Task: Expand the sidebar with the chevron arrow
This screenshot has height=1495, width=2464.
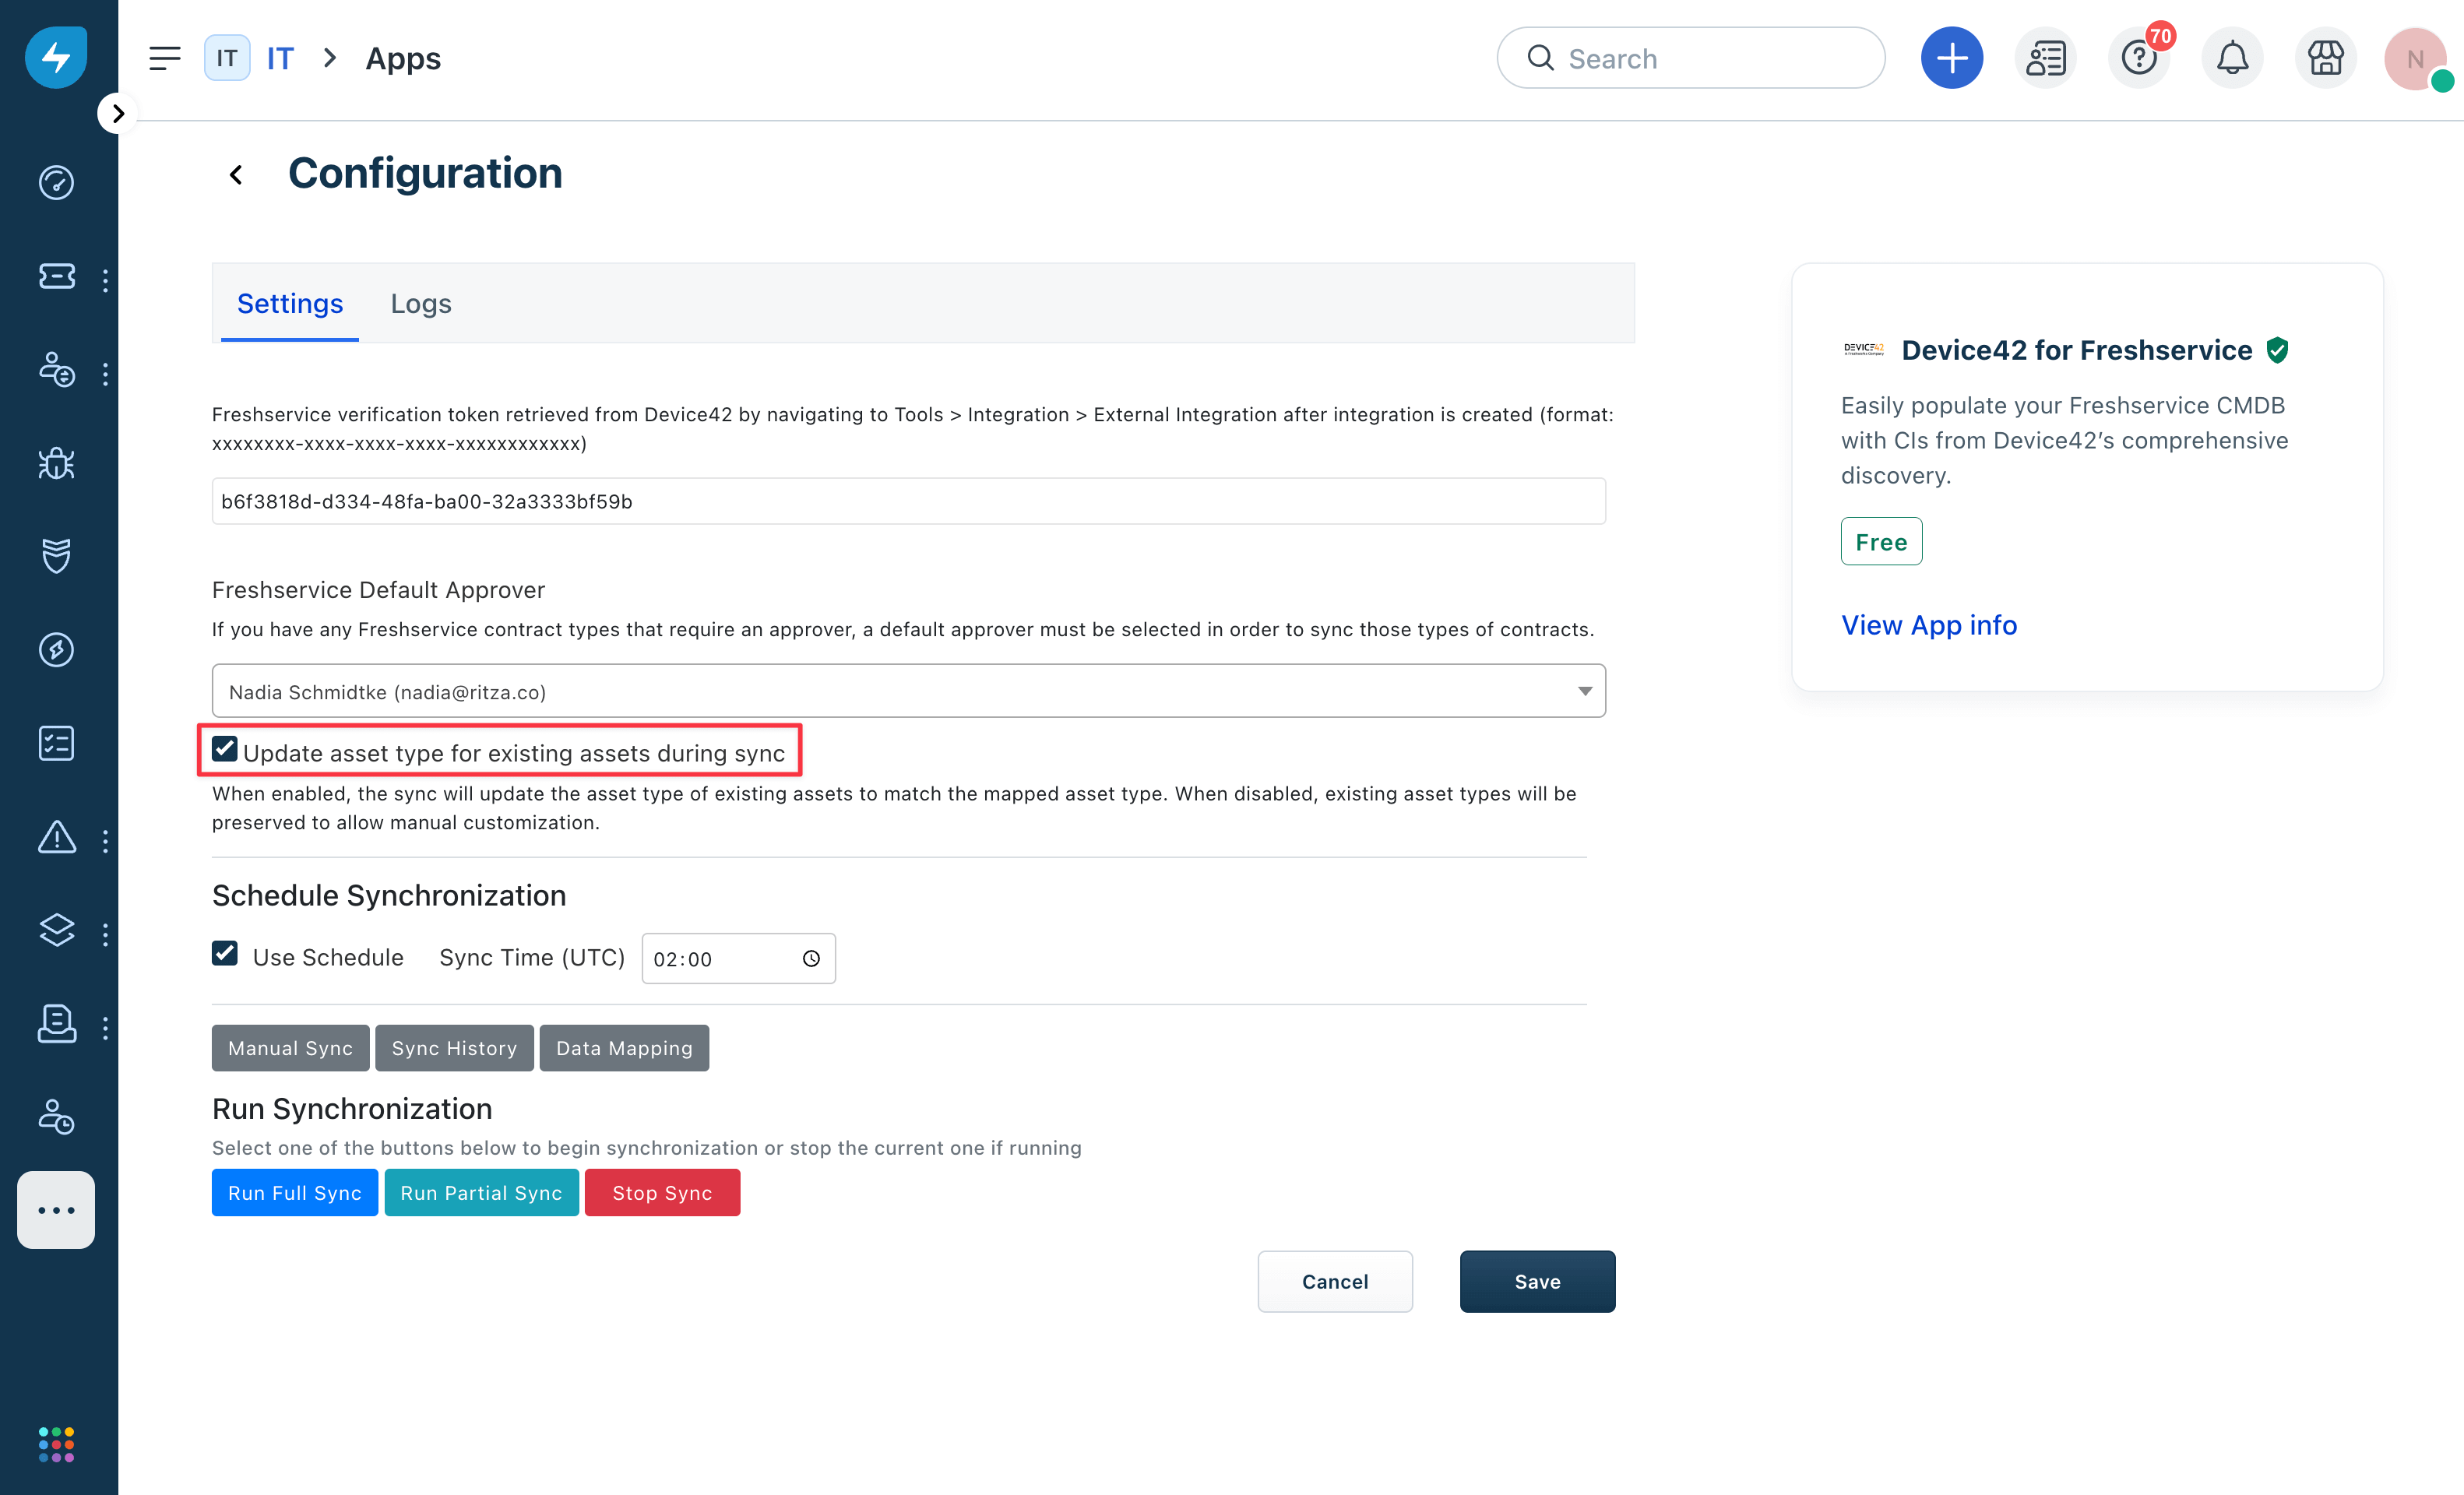Action: click(x=117, y=113)
